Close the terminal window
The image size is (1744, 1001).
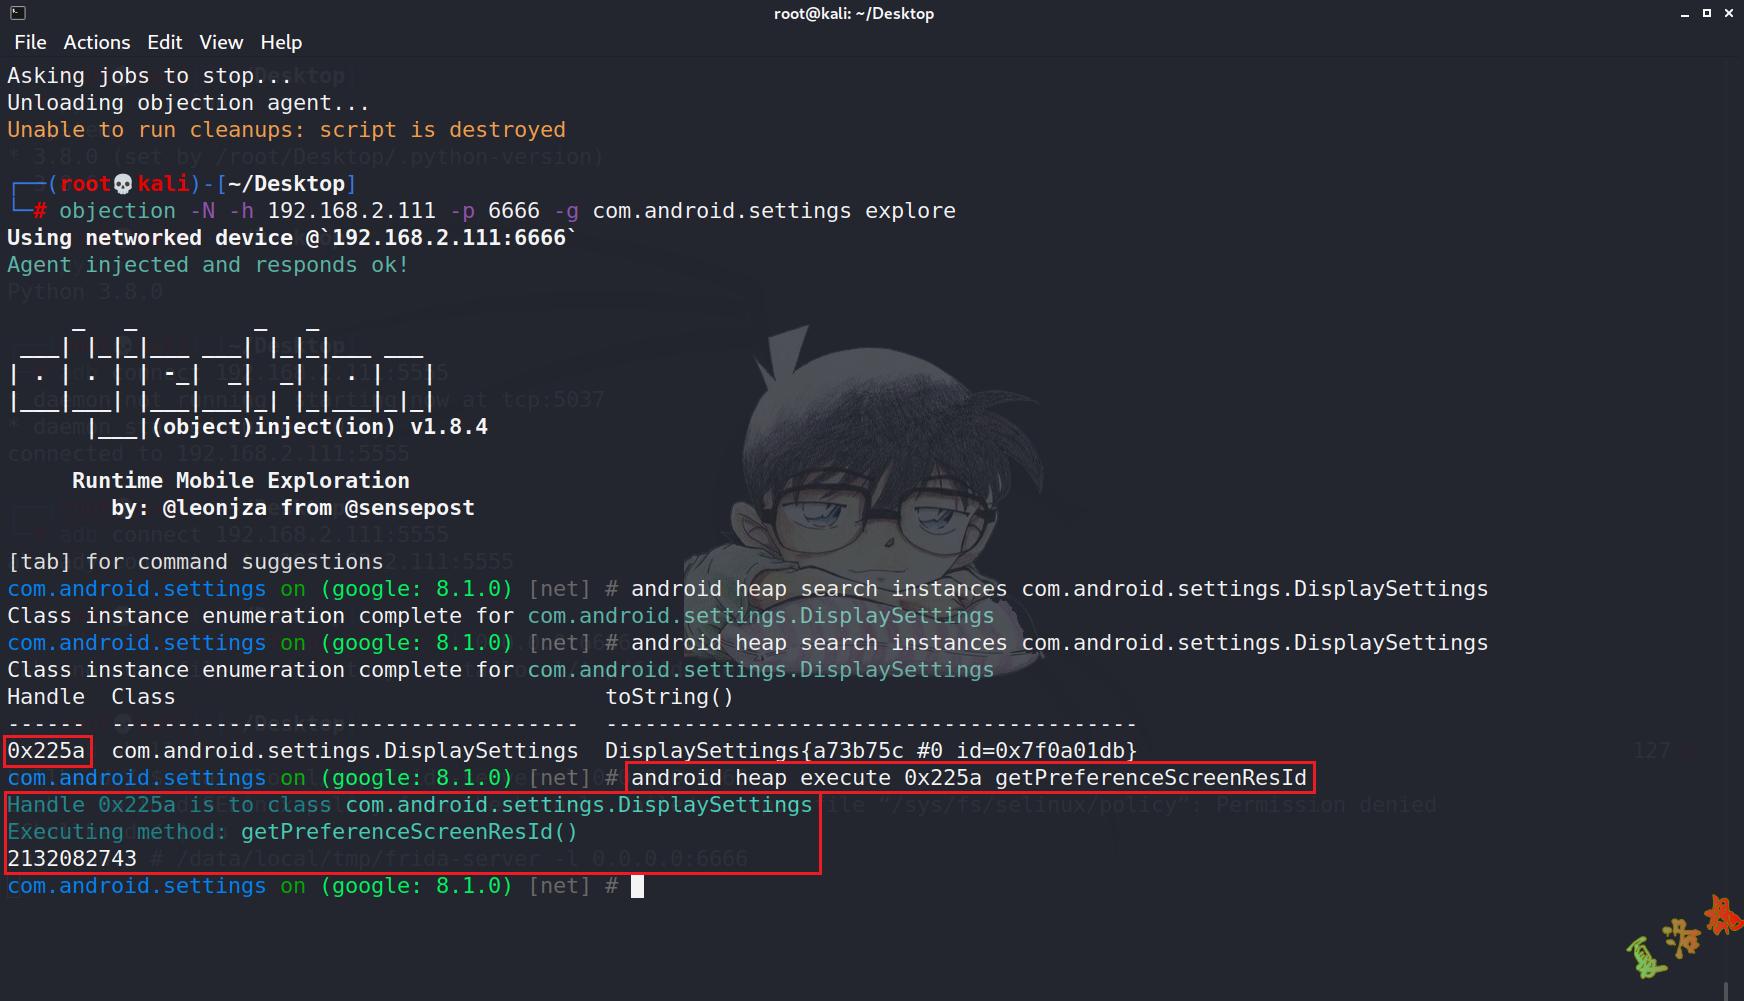pyautogui.click(x=1729, y=13)
